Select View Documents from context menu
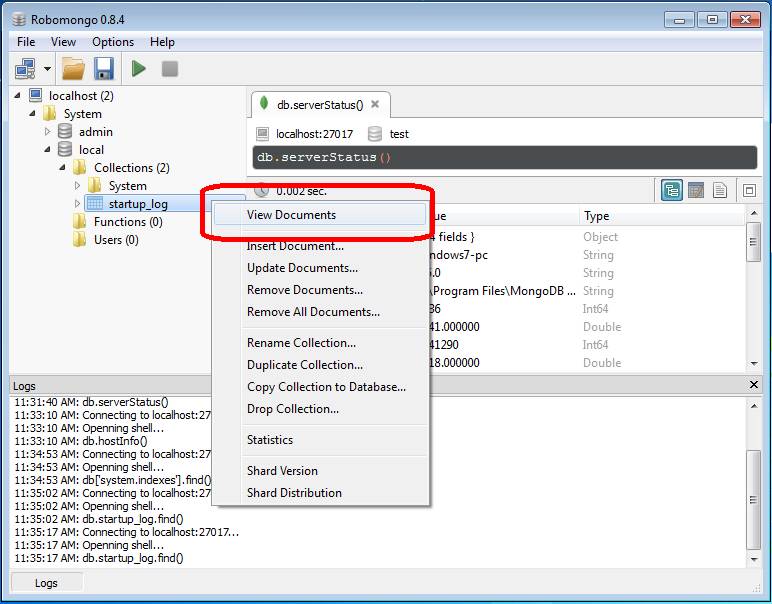The image size is (772, 604). (x=291, y=215)
